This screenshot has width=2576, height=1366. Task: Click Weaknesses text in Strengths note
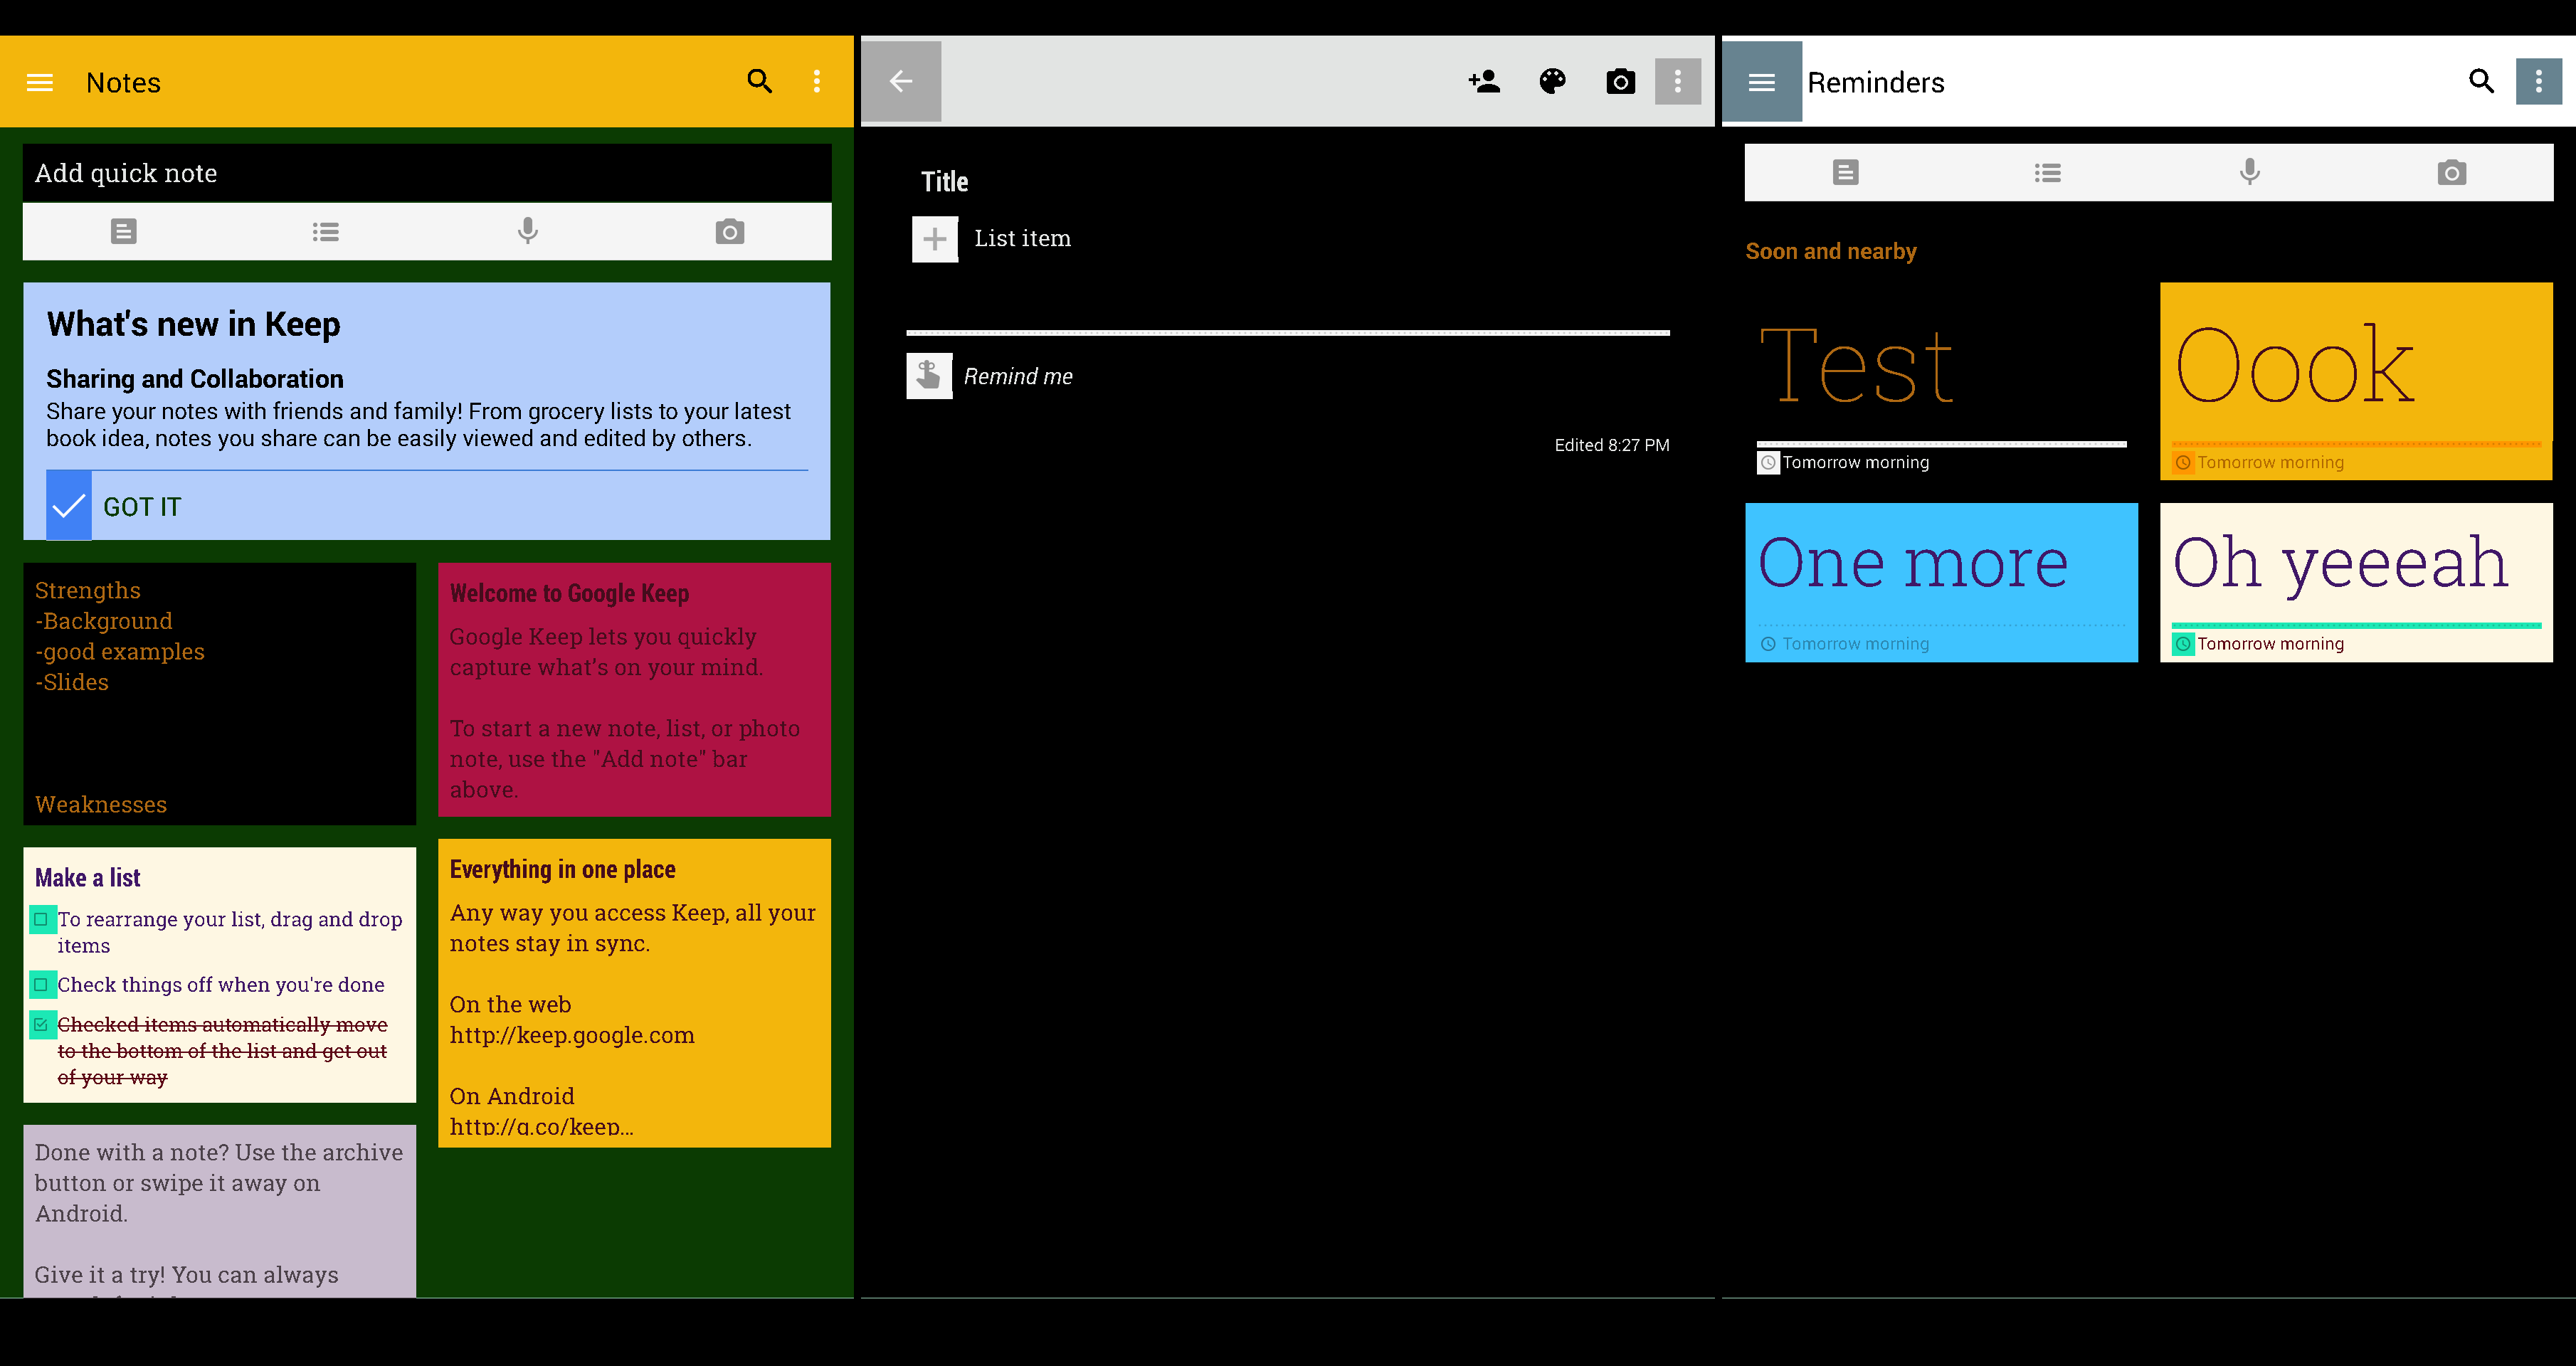(x=101, y=805)
